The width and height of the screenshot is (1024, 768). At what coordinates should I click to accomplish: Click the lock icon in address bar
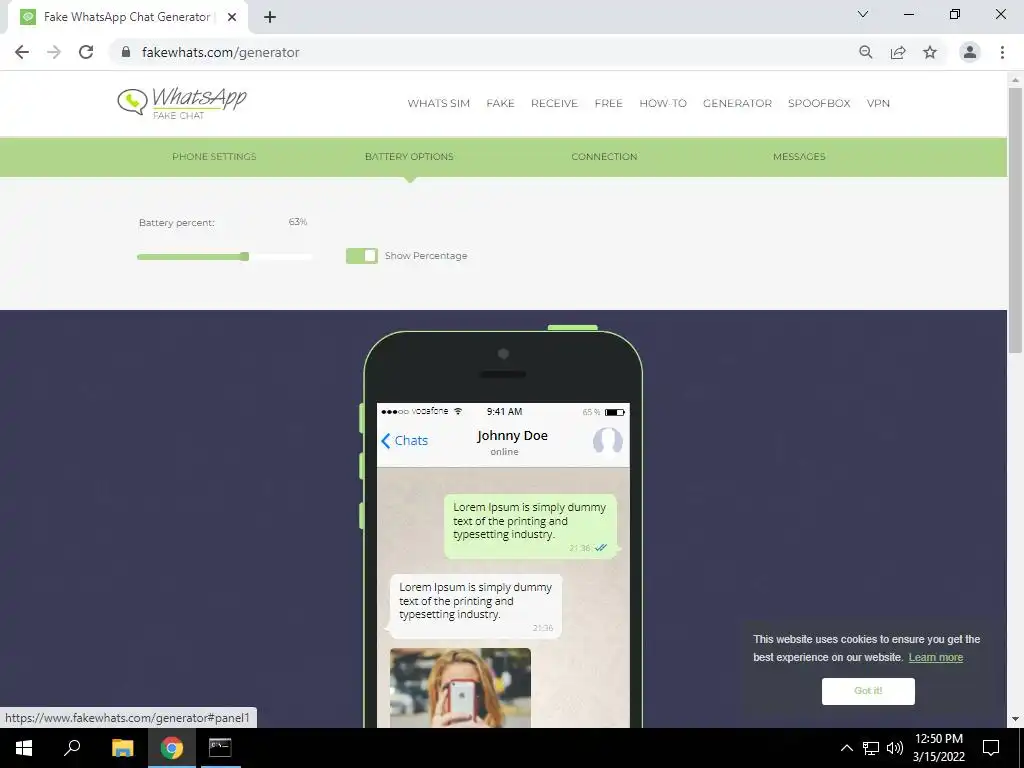(126, 52)
